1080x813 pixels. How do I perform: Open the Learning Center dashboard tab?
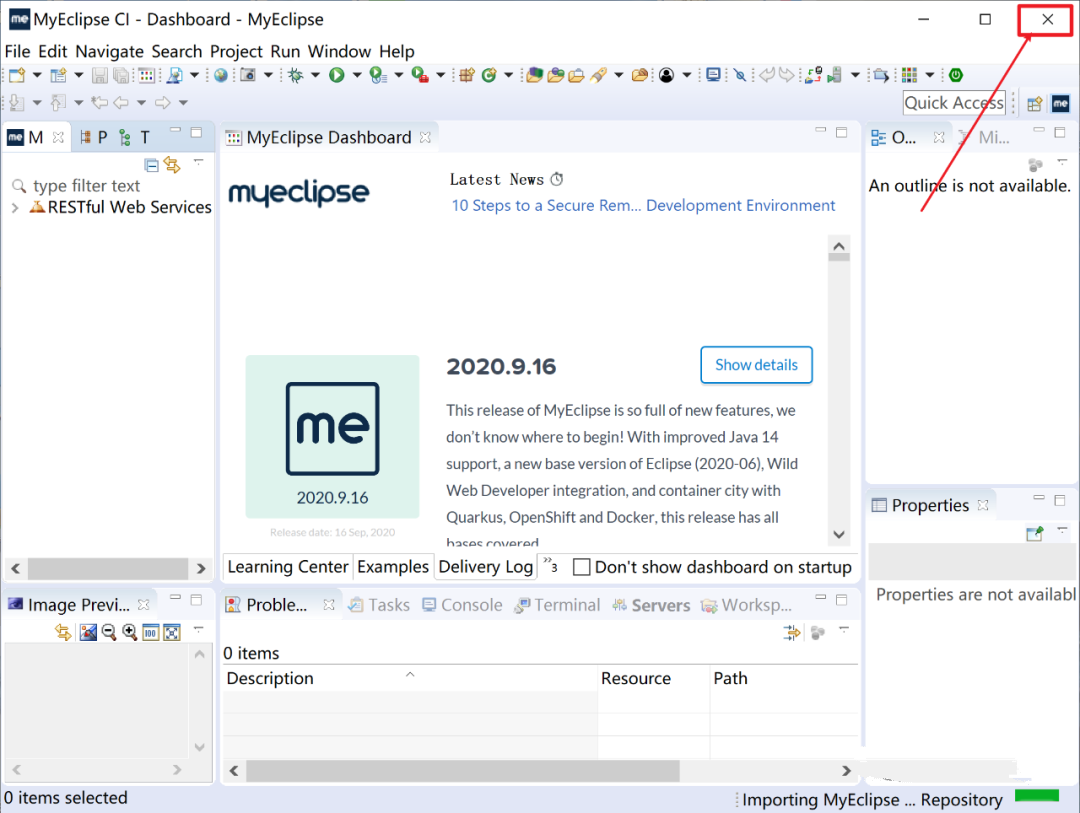point(288,566)
